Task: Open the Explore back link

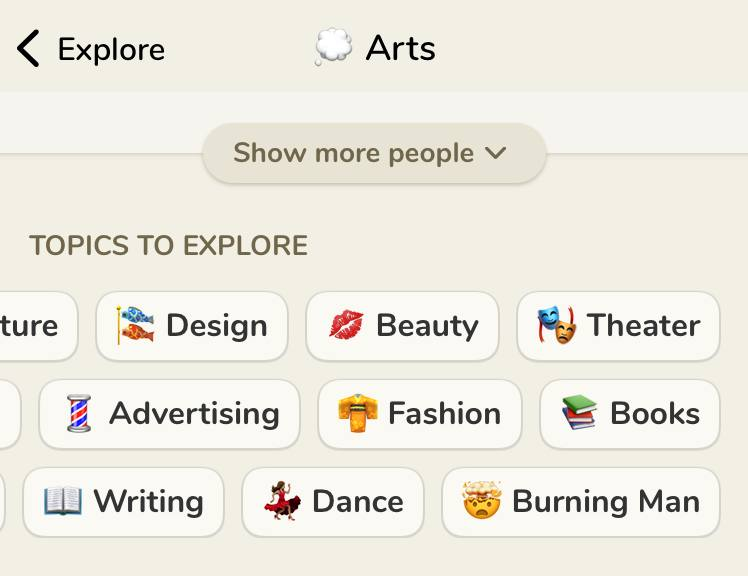Action: 111,49
